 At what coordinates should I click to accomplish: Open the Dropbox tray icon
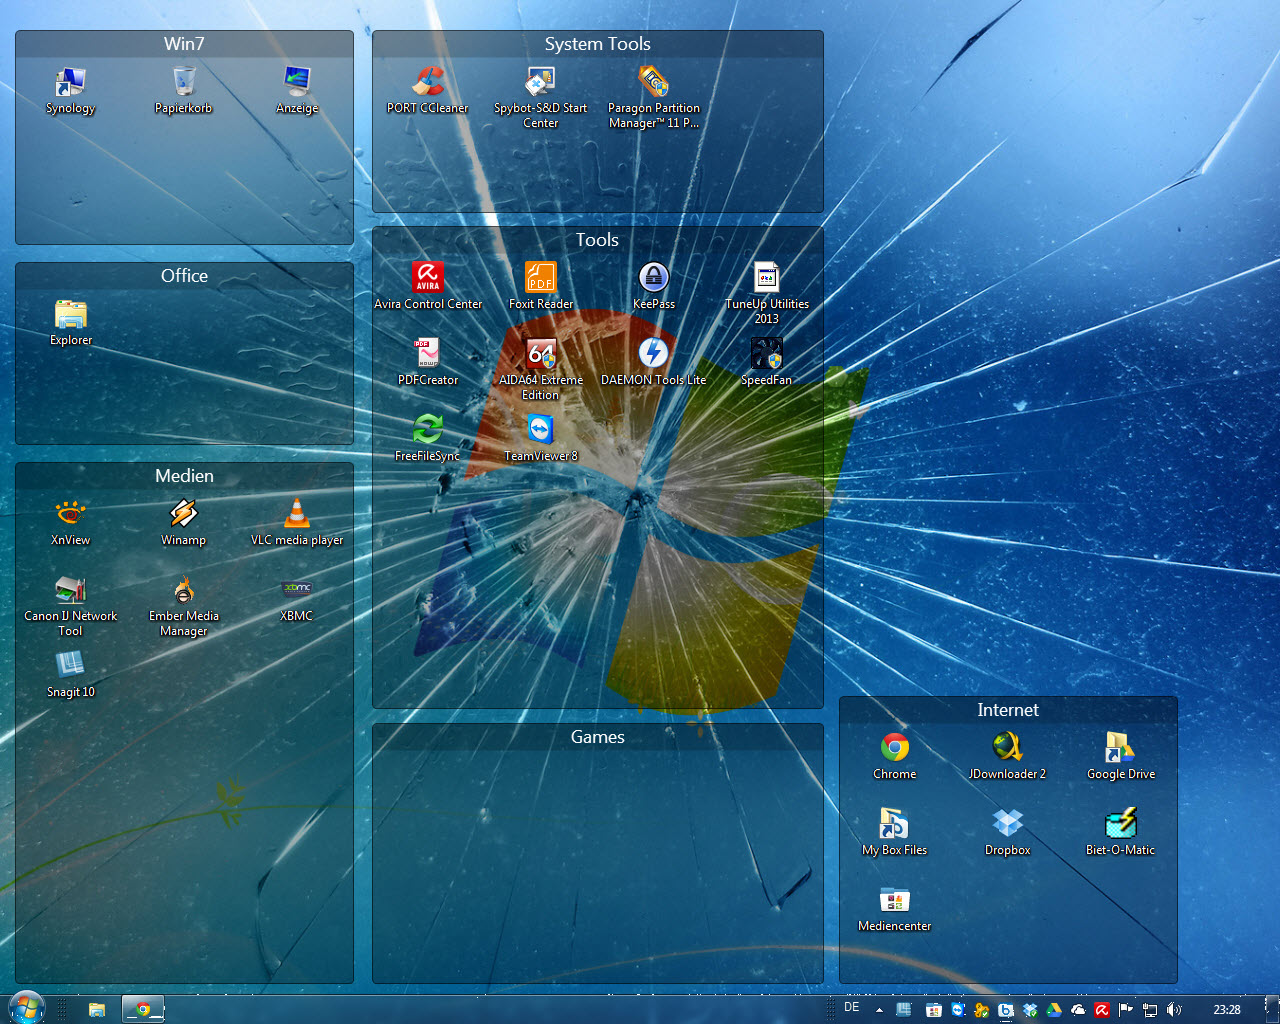tap(1030, 1010)
